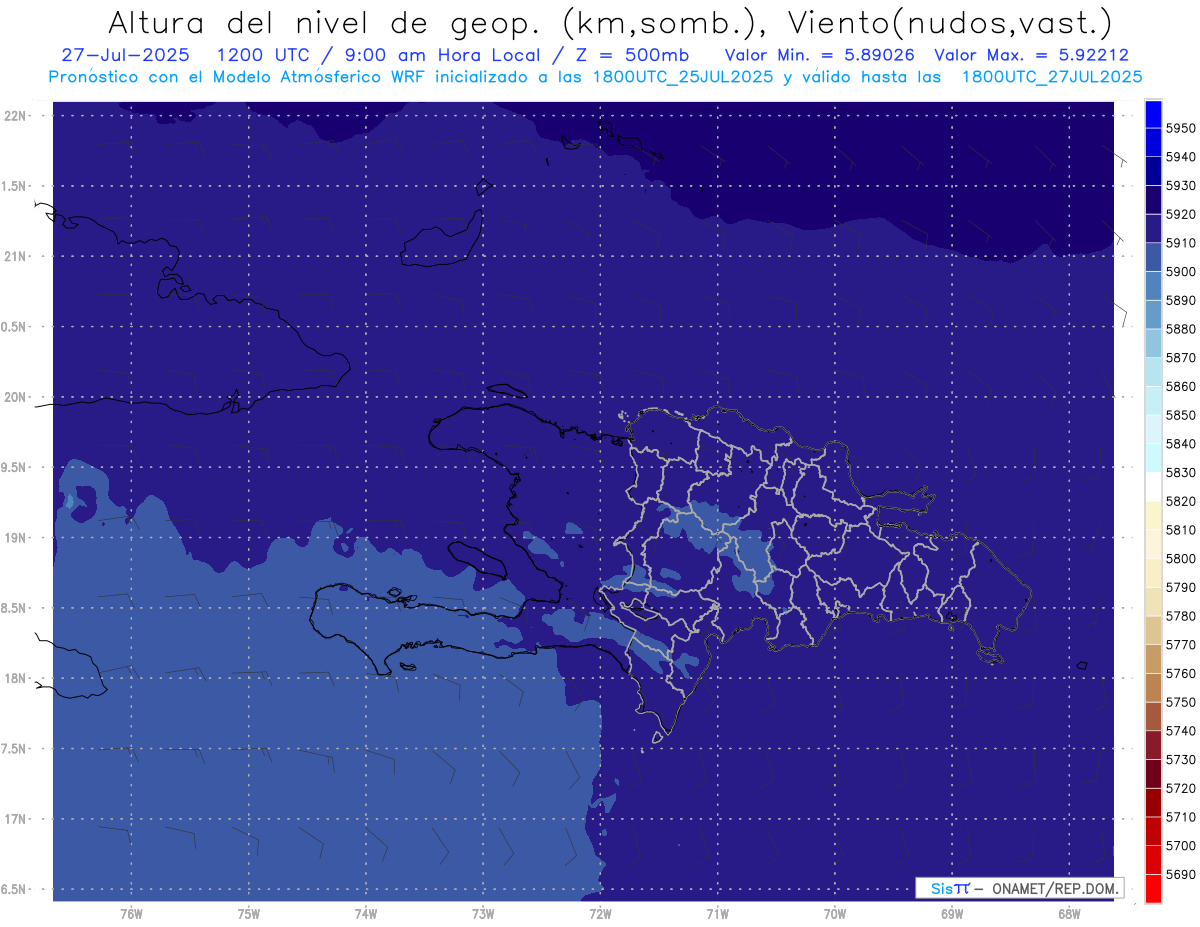Click the '8.5N' latitude axis label
The height and width of the screenshot is (927, 1200).
pyautogui.click(x=15, y=608)
